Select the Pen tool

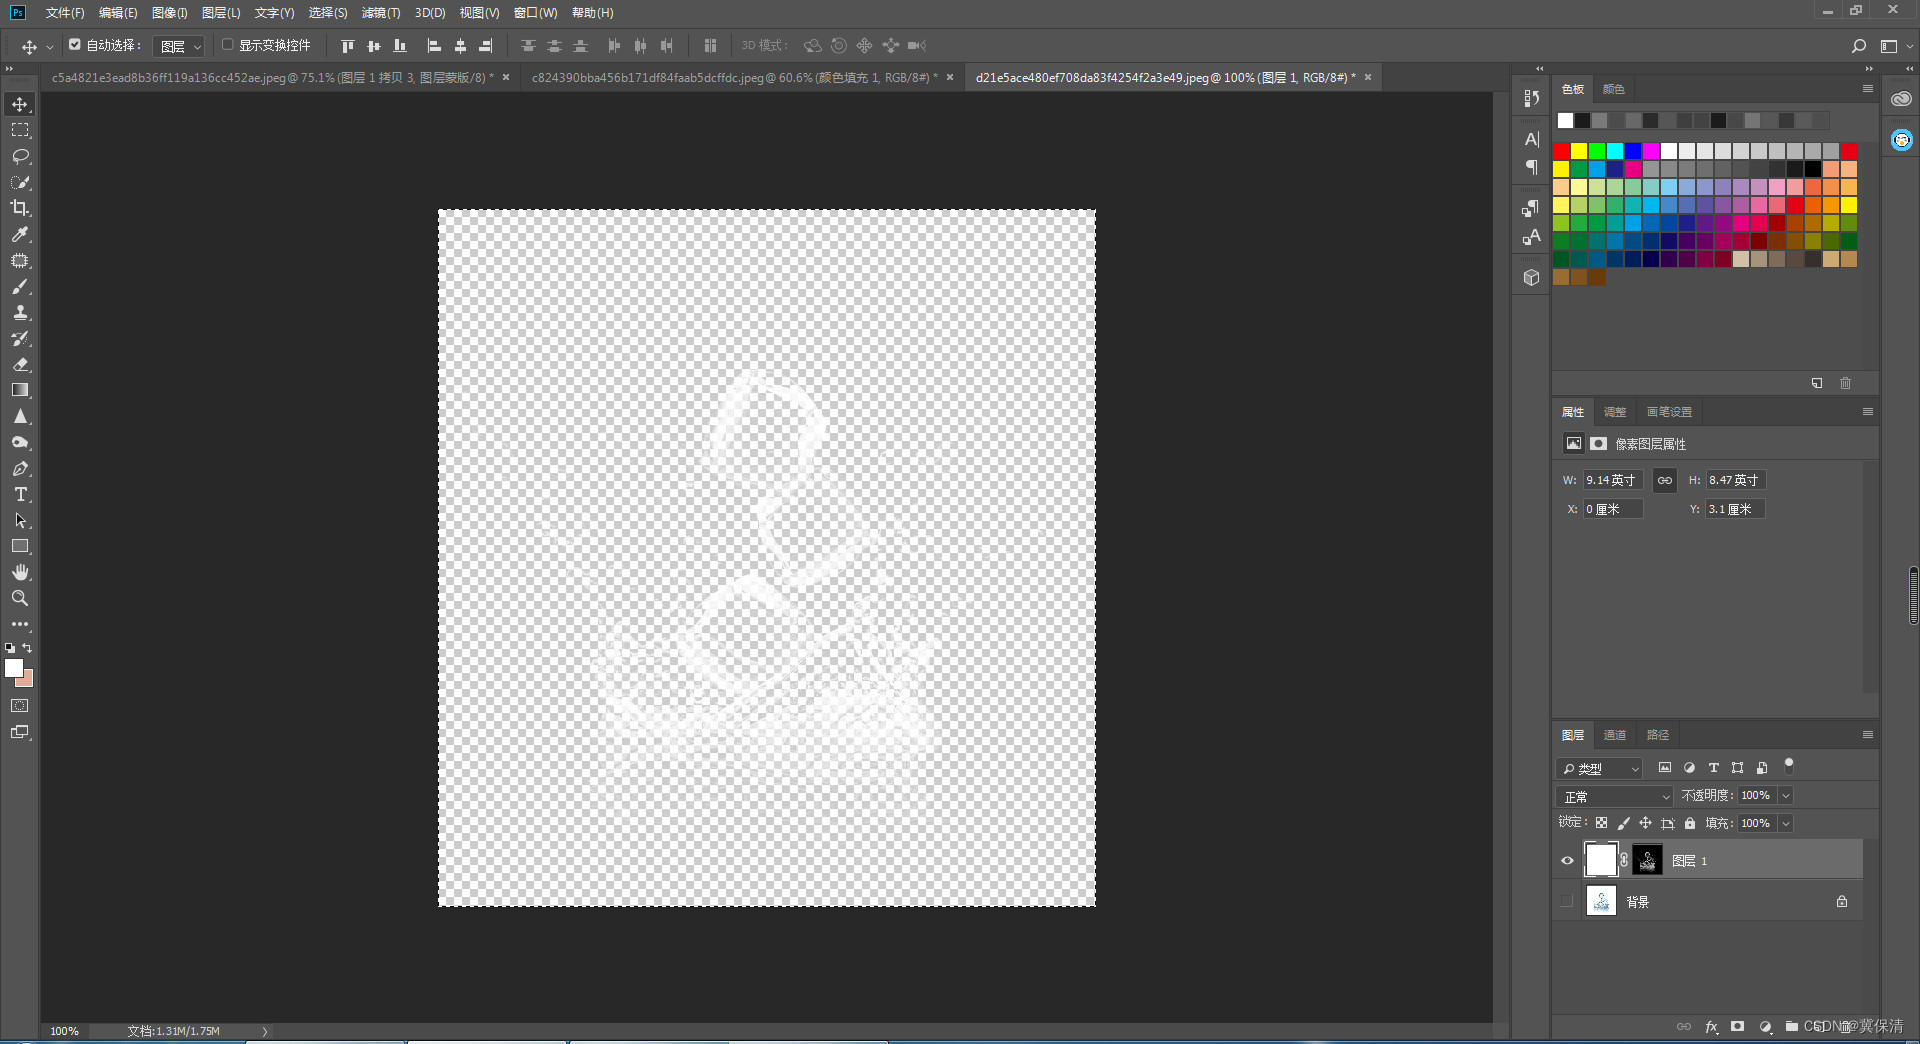point(20,468)
